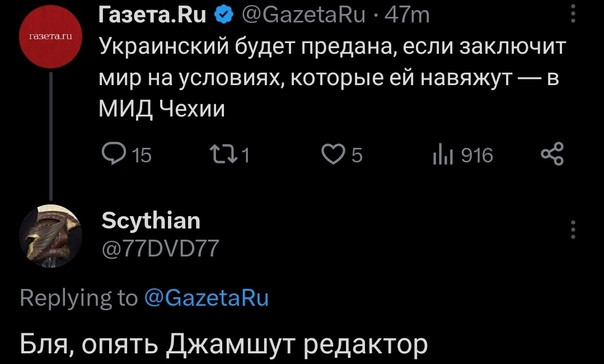Click the blue @GazetaRu link in Replying to
The image size is (604, 364).
click(x=206, y=298)
